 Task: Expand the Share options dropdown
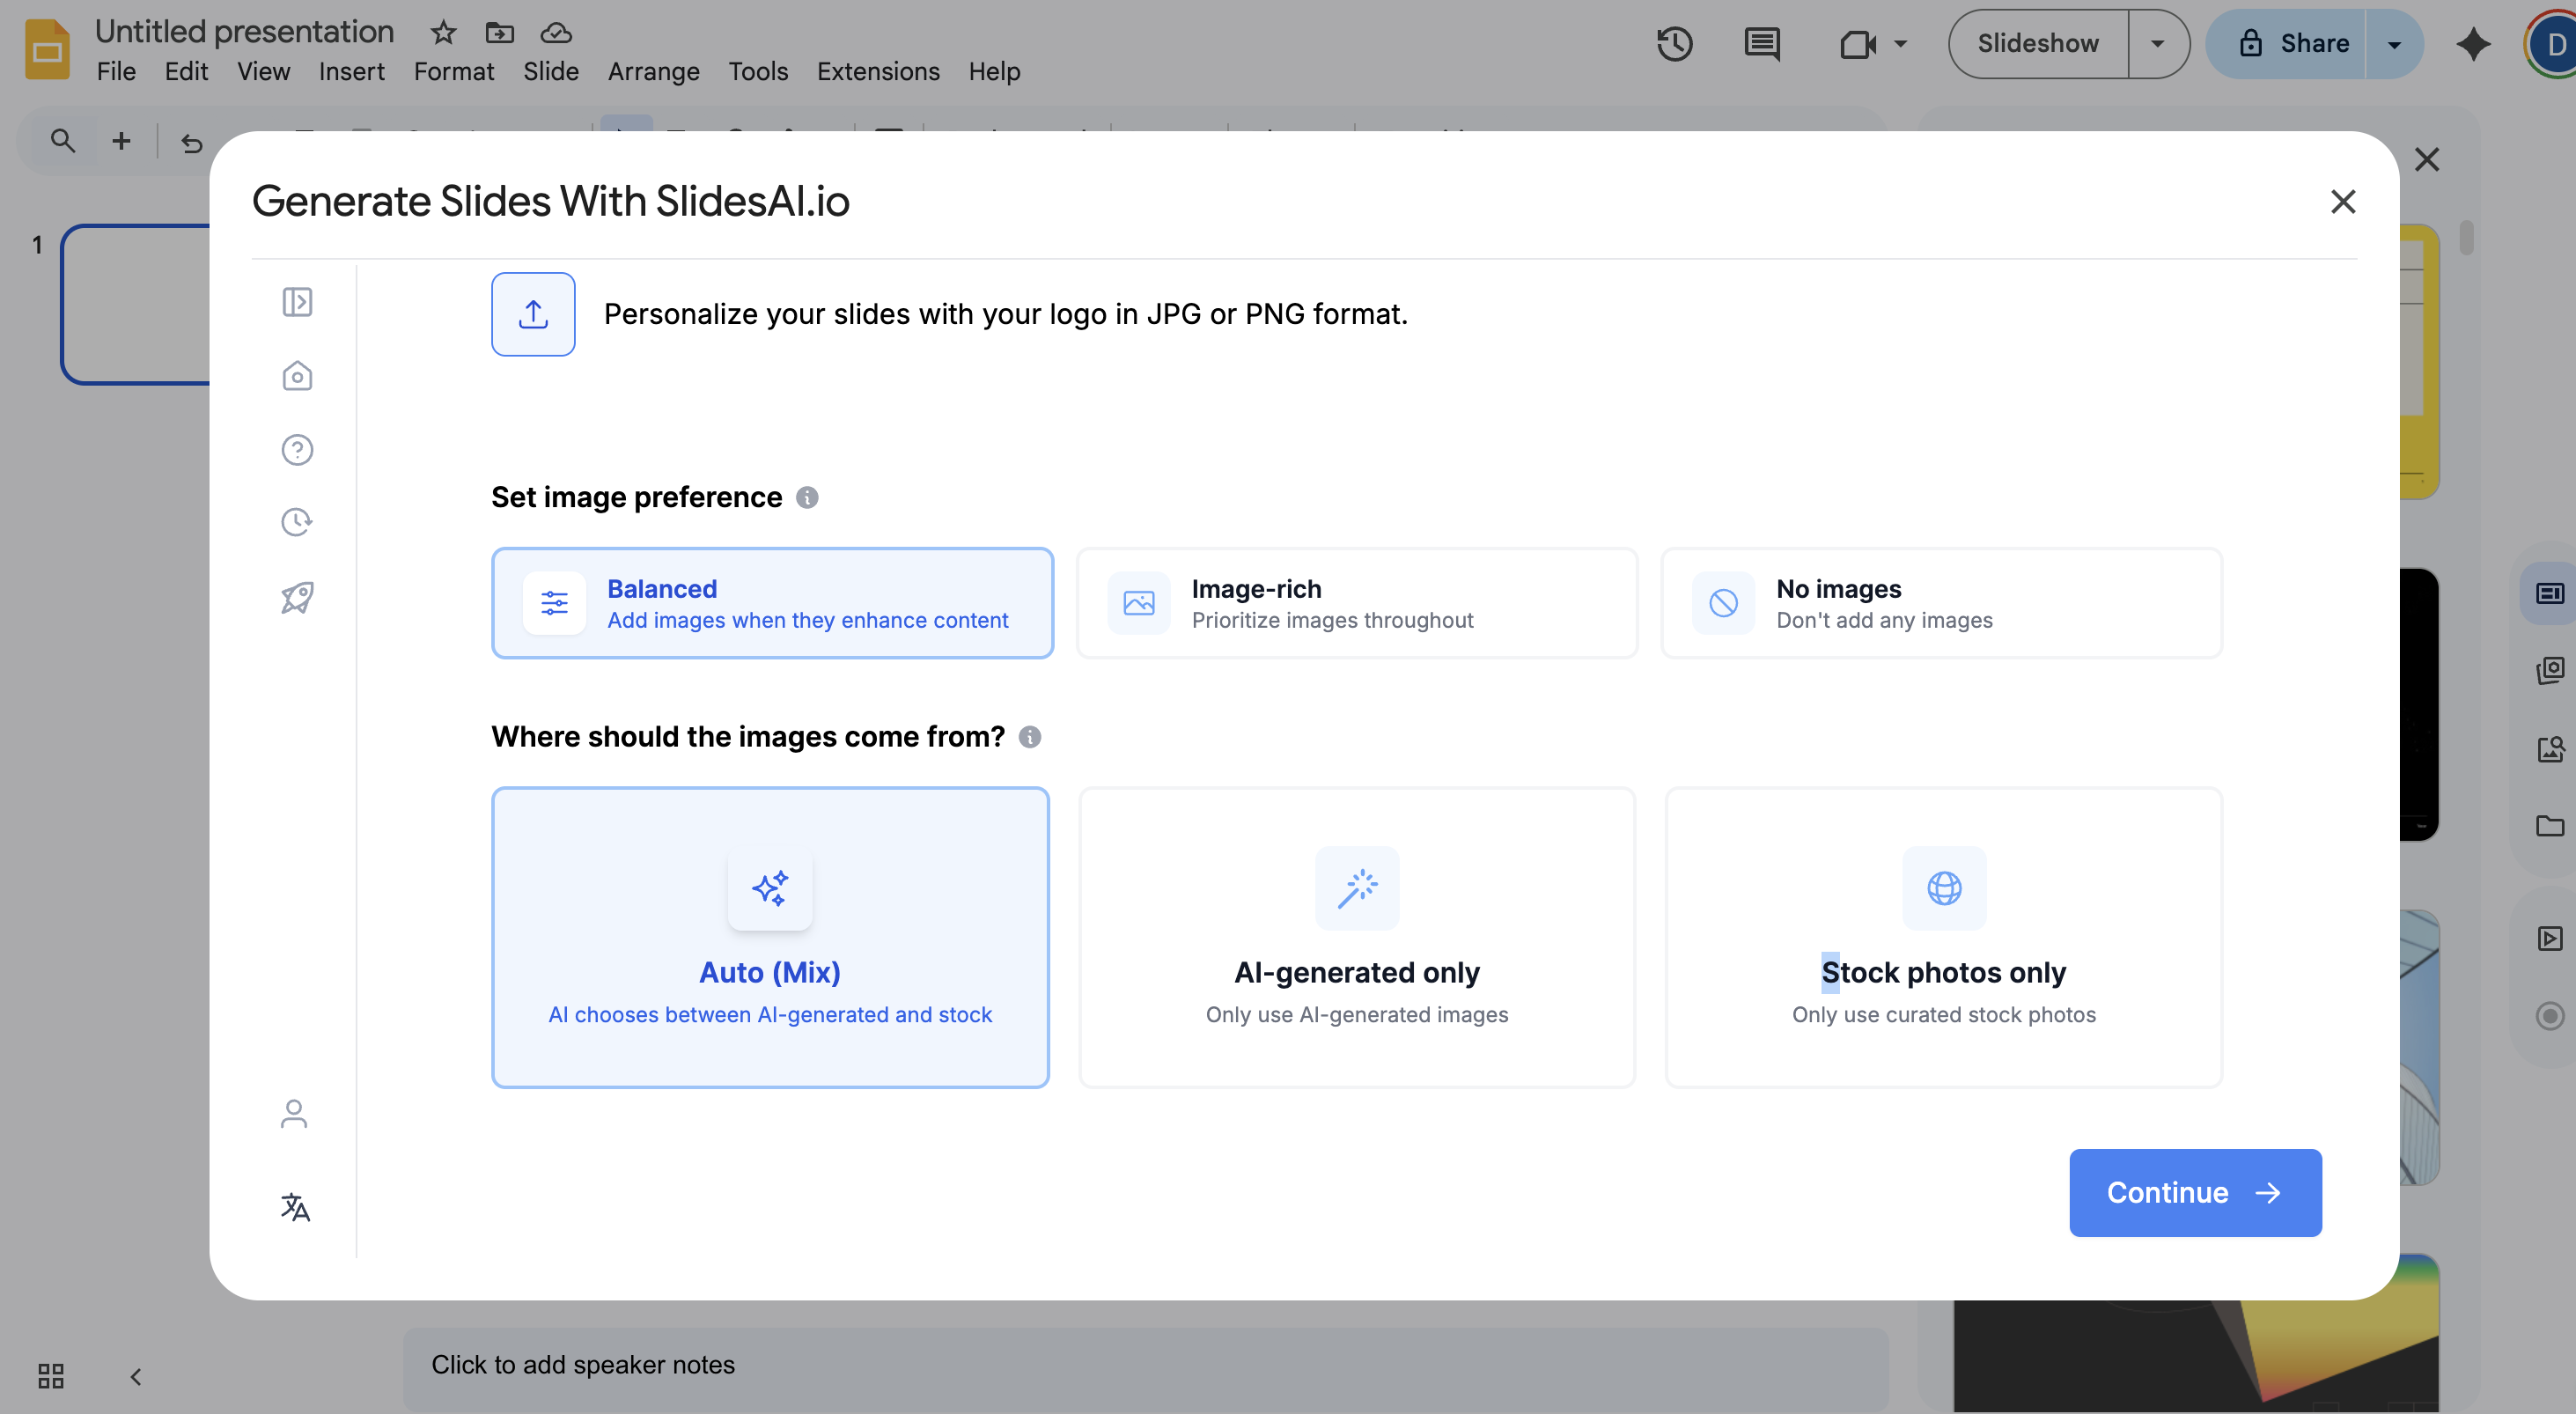2394,44
